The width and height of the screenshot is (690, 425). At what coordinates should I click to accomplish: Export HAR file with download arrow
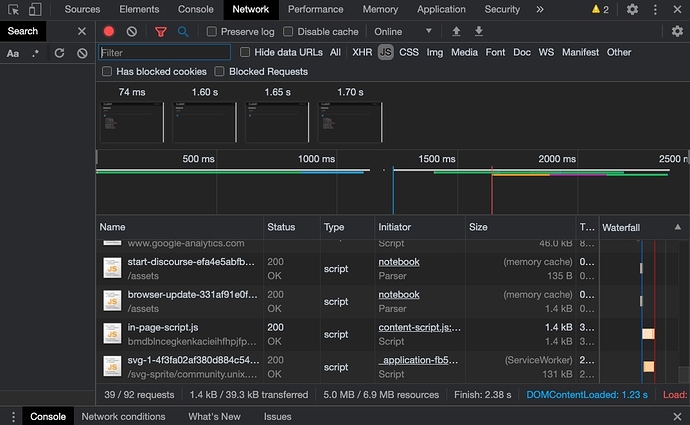tap(479, 31)
